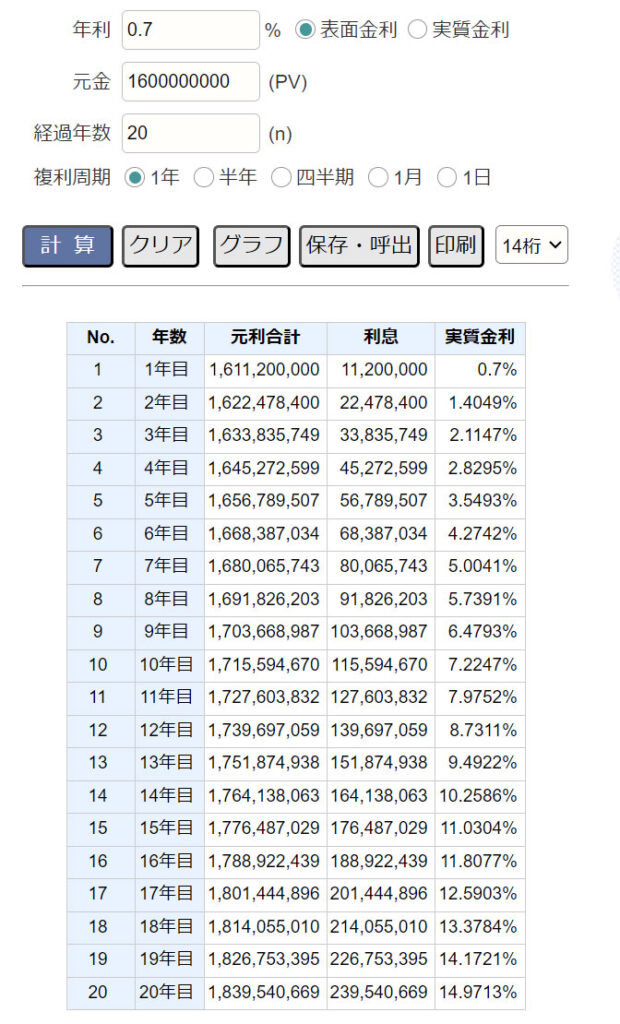Click the 利息 column header
The width and height of the screenshot is (620, 1024).
coord(381,338)
